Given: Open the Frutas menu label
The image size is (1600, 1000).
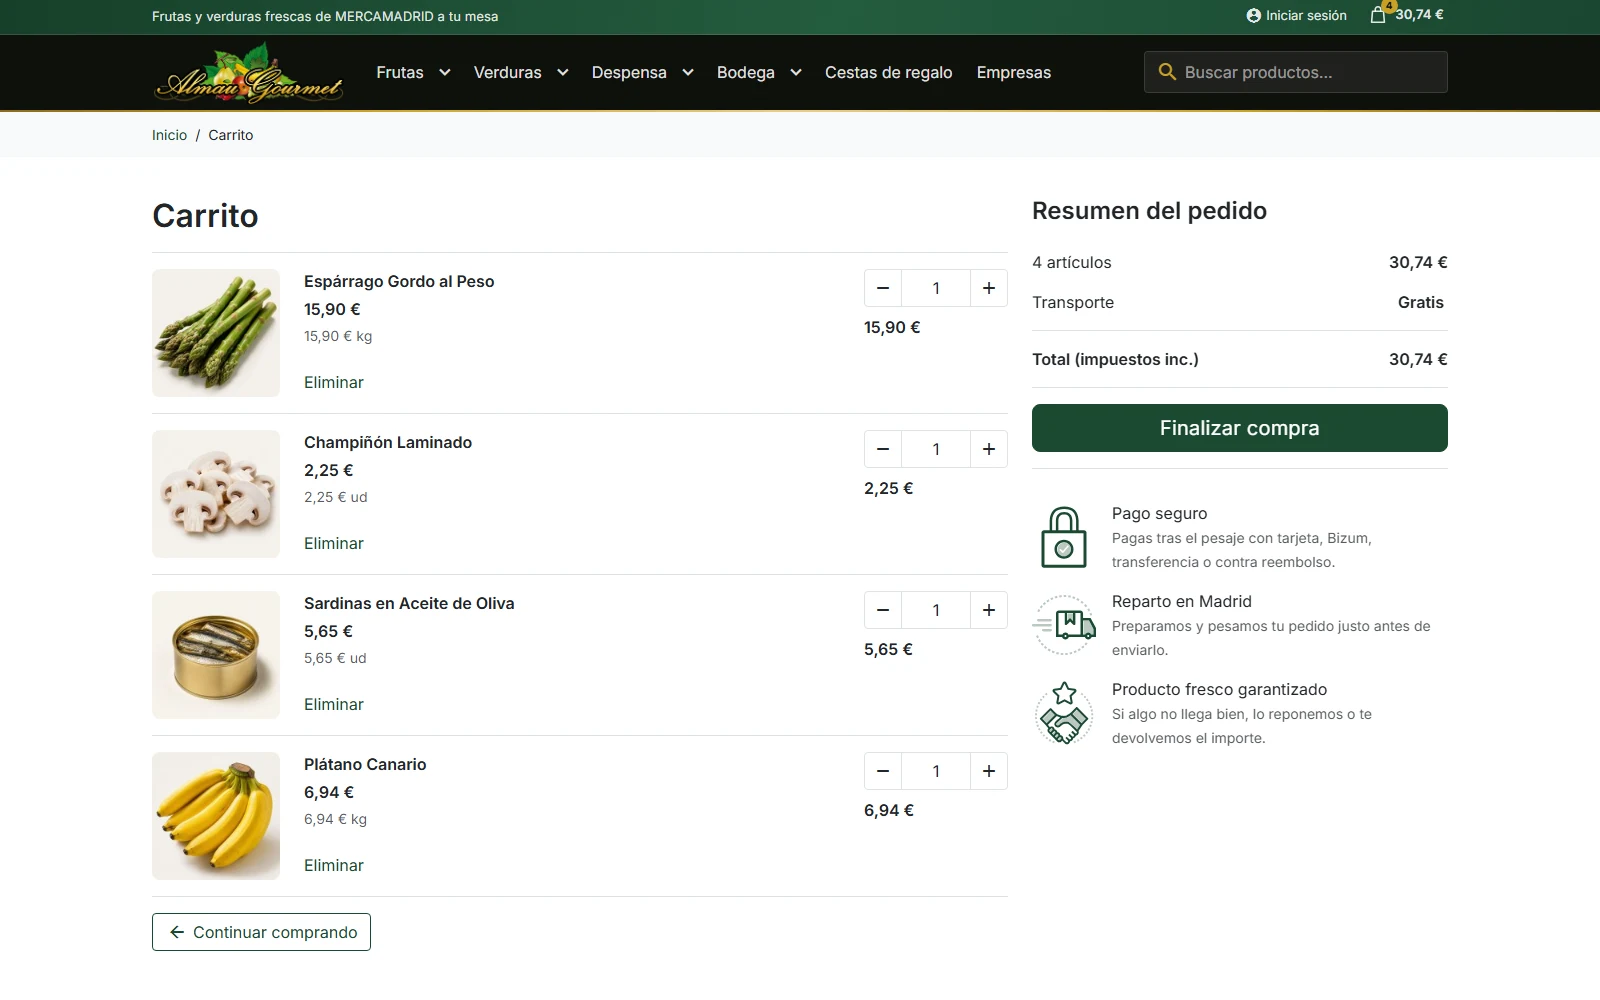Looking at the screenshot, I should point(400,72).
